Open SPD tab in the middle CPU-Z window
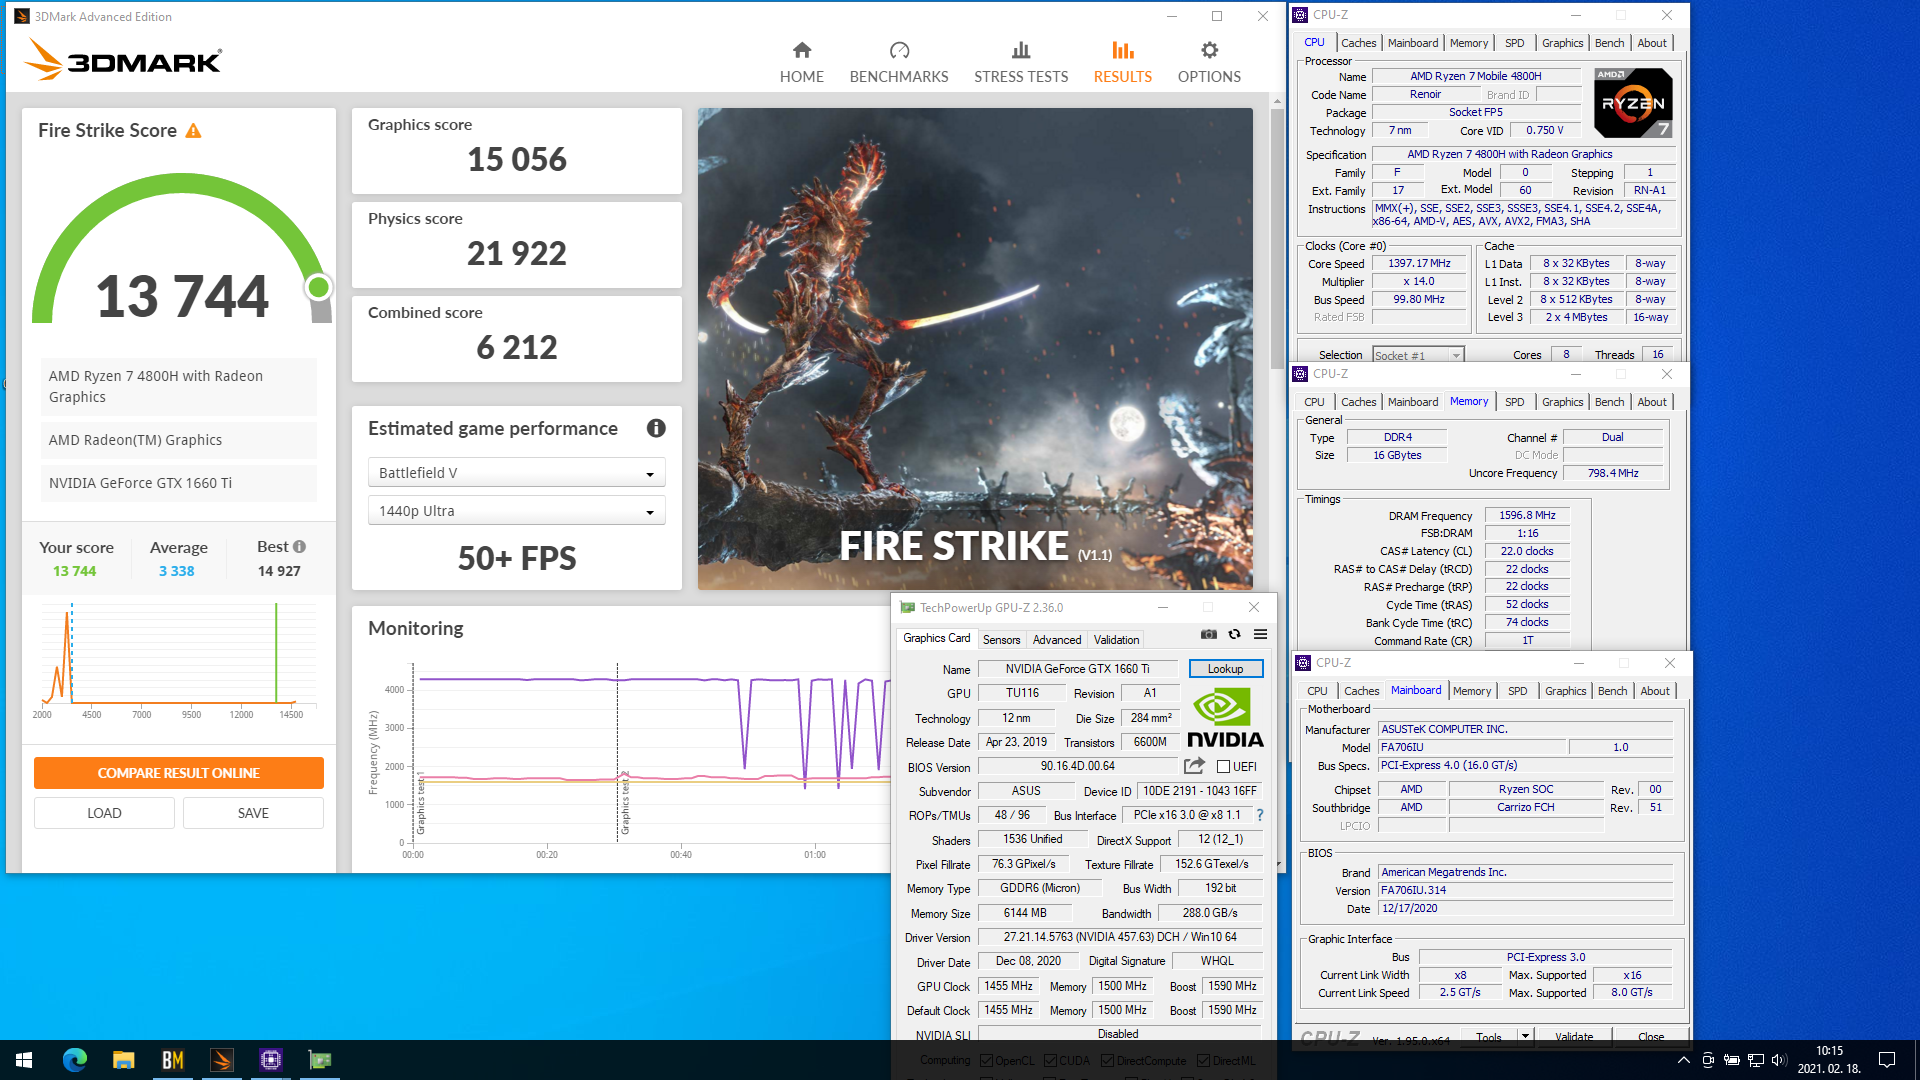 click(x=1514, y=402)
